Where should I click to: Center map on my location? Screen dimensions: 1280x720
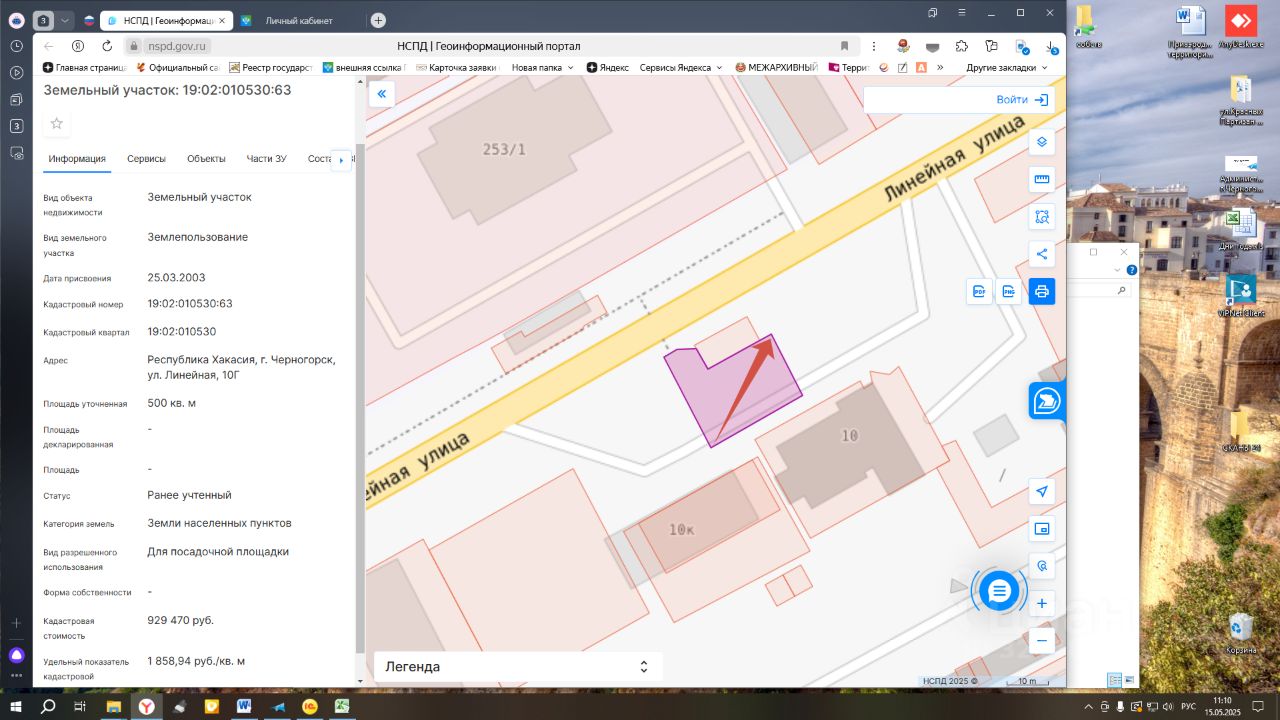(x=1042, y=491)
